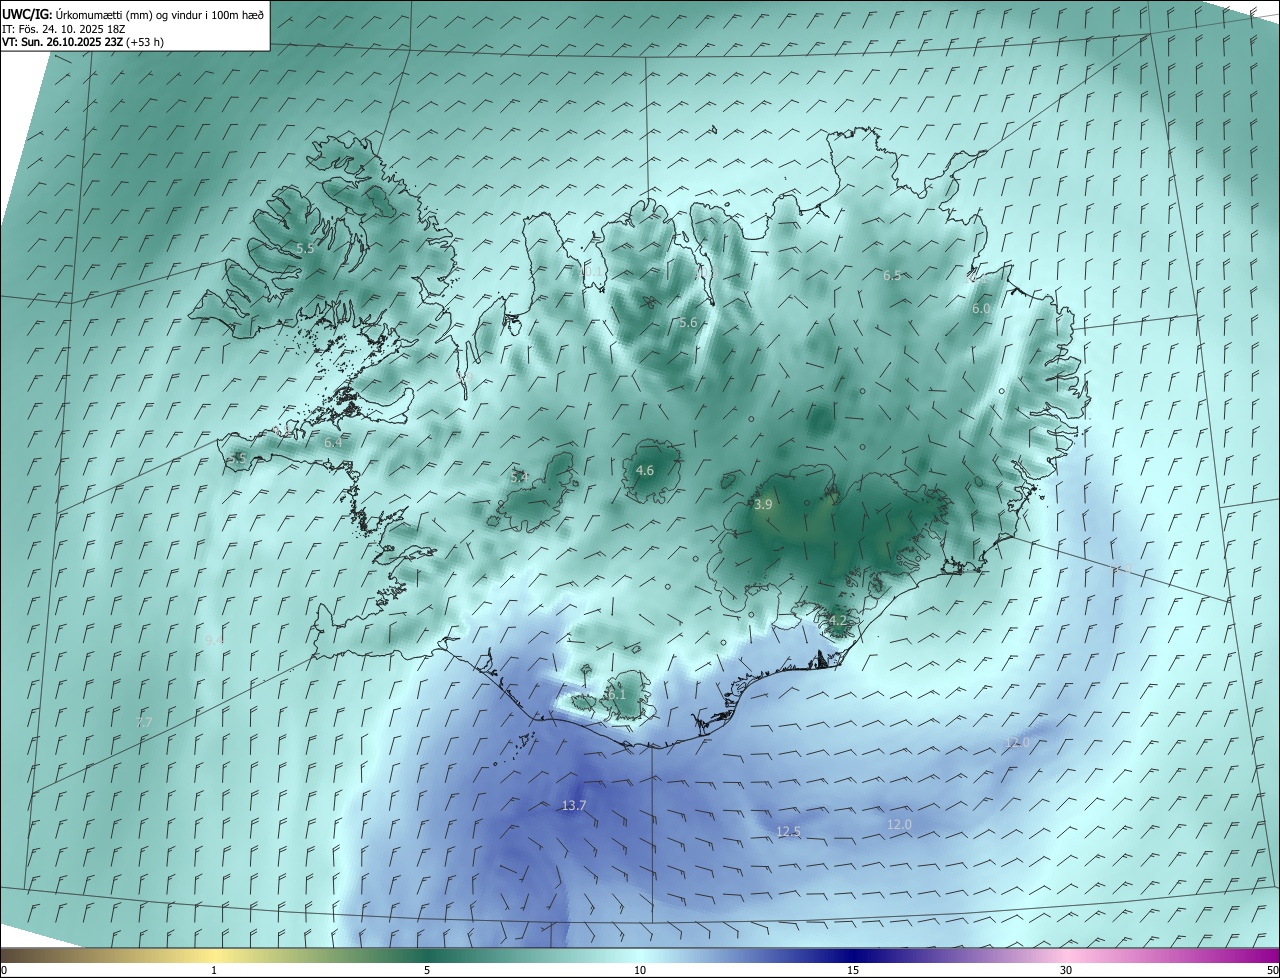Click the 5.5 value on the Westfjords
1280x978 pixels.
coord(305,248)
